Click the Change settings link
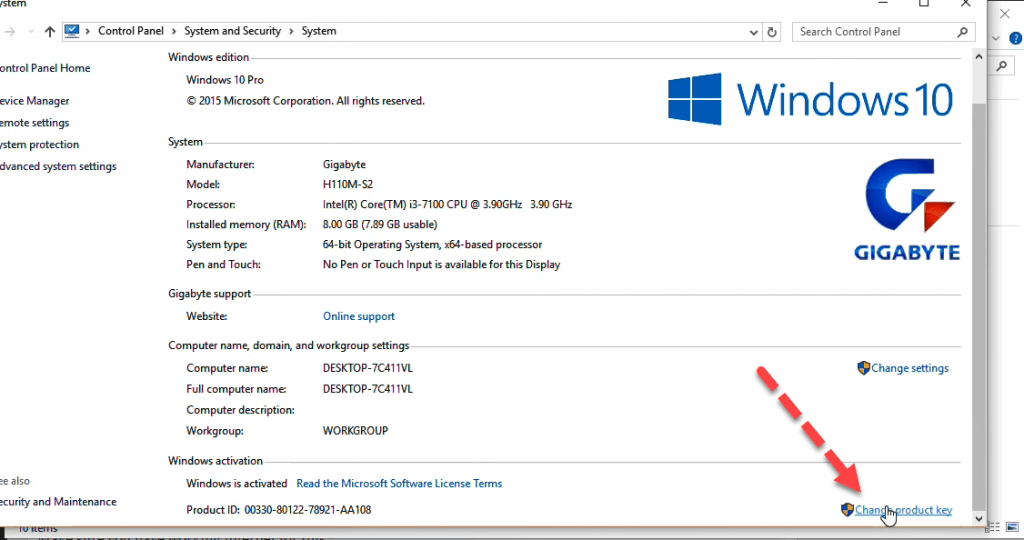Viewport: 1024px width, 540px height. [x=910, y=368]
